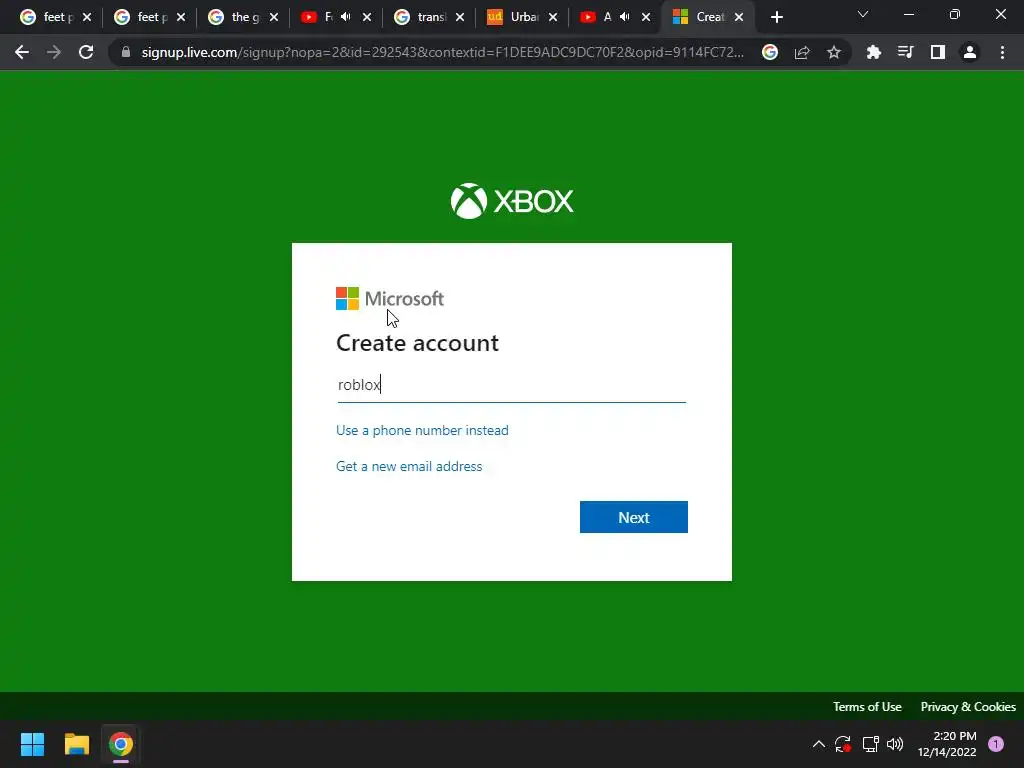The width and height of the screenshot is (1024, 768).
Task: Click 'Get a new email address' link
Action: point(409,466)
